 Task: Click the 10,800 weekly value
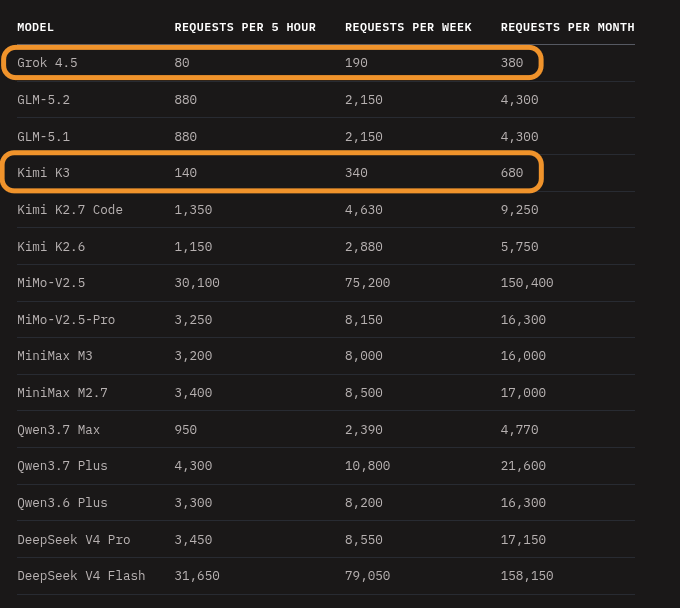pyautogui.click(x=367, y=466)
